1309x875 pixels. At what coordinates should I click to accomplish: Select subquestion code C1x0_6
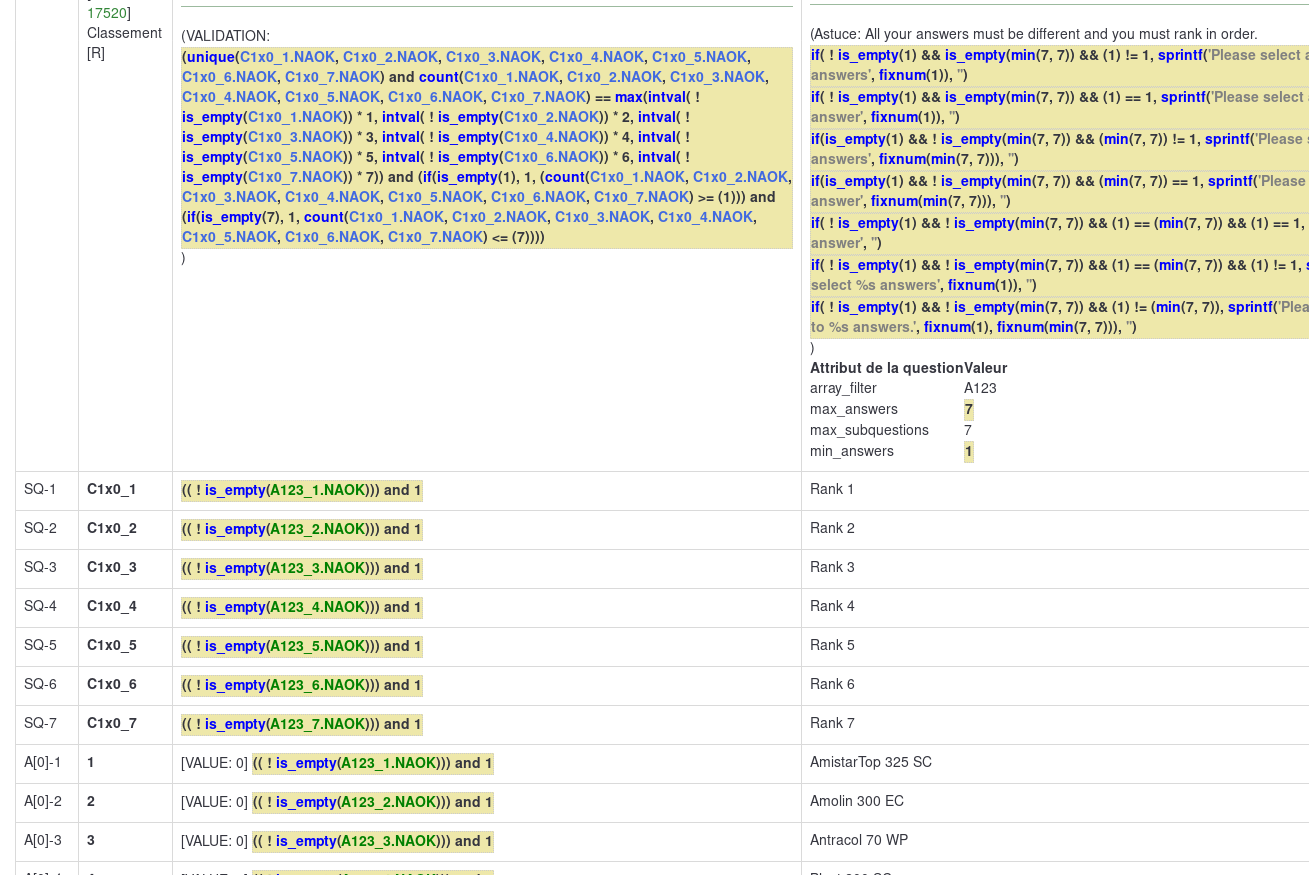(x=112, y=684)
